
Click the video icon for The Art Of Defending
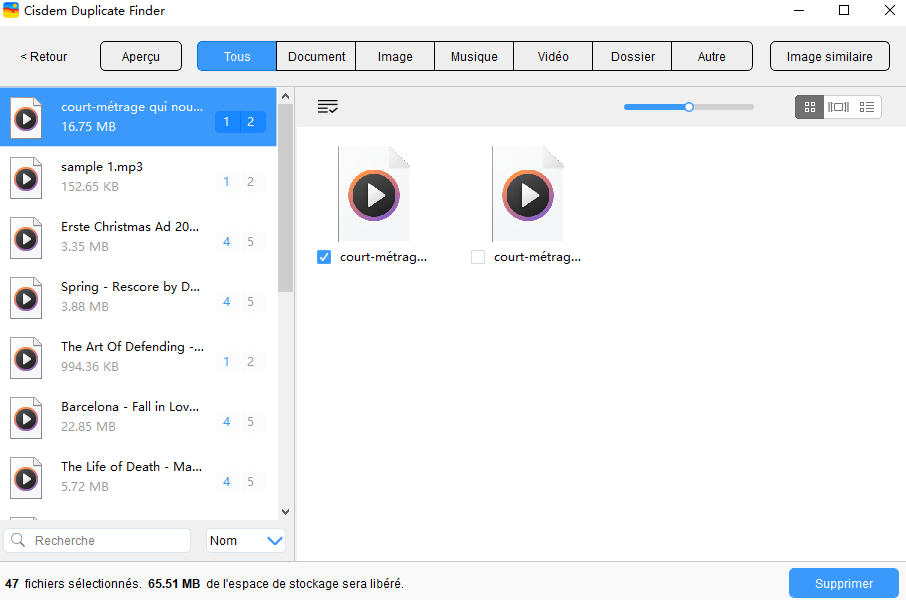pyautogui.click(x=26, y=359)
